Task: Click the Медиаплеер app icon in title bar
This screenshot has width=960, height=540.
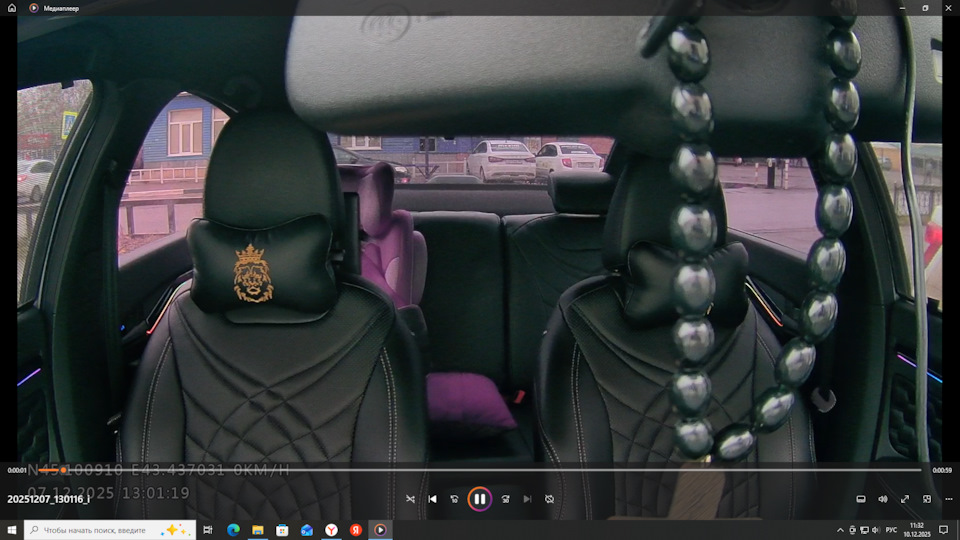Action: pyautogui.click(x=34, y=8)
